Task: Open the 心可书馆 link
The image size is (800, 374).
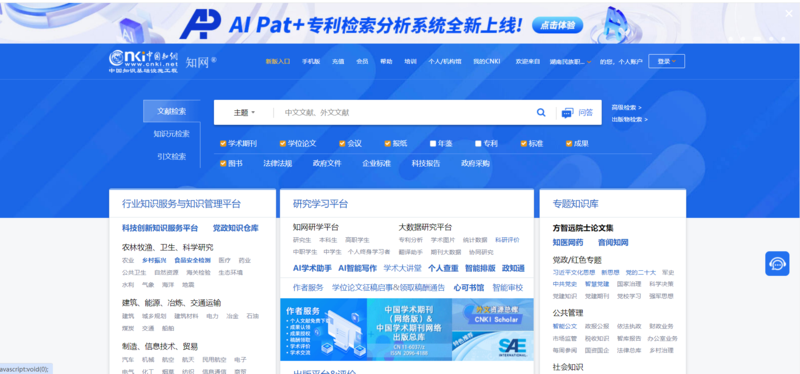Action: (x=469, y=288)
